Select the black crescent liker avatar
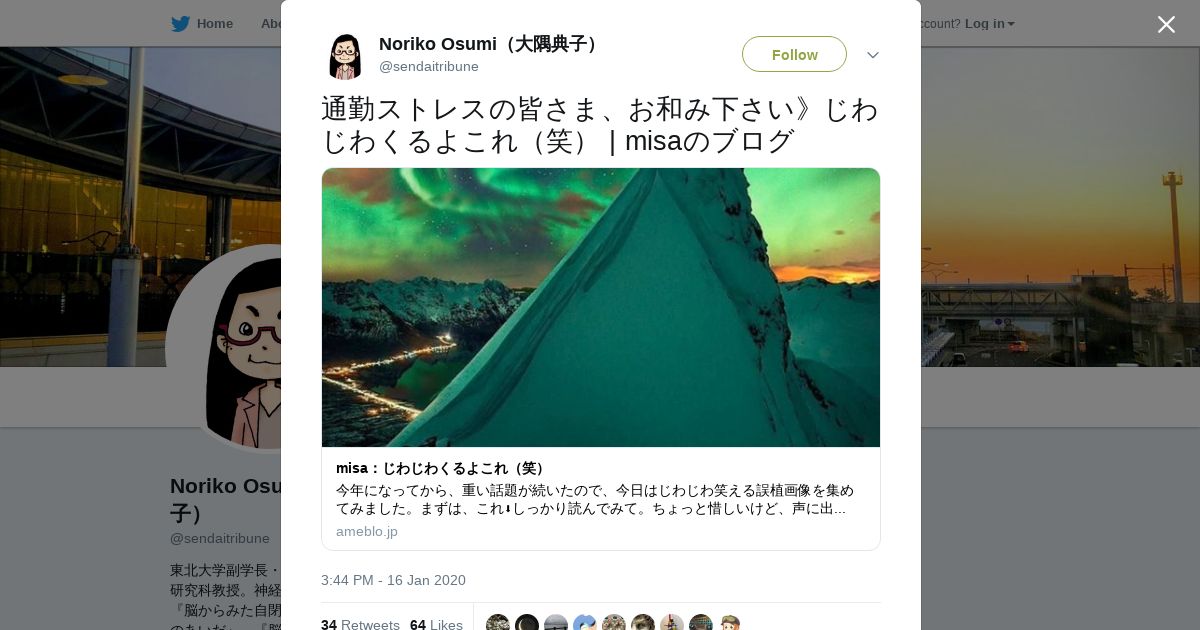Viewport: 1200px width, 630px height. click(527, 623)
